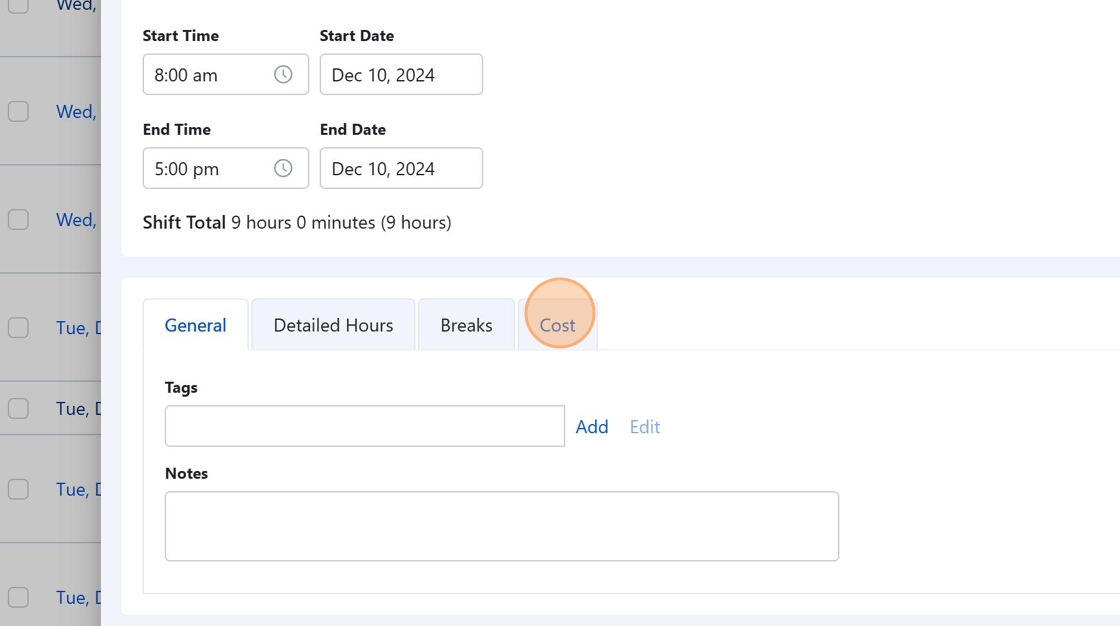Open the Detailed Hours tab
This screenshot has height=626, width=1120.
pos(333,325)
